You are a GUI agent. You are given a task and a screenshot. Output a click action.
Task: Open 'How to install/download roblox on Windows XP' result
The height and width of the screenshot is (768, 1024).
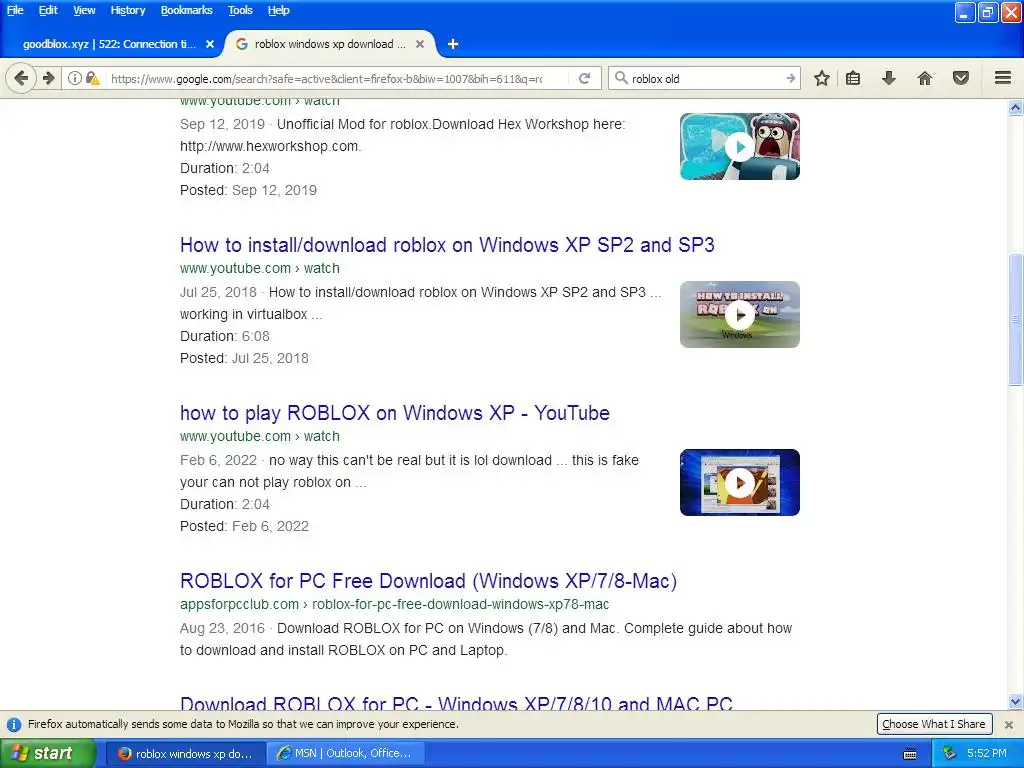[447, 245]
